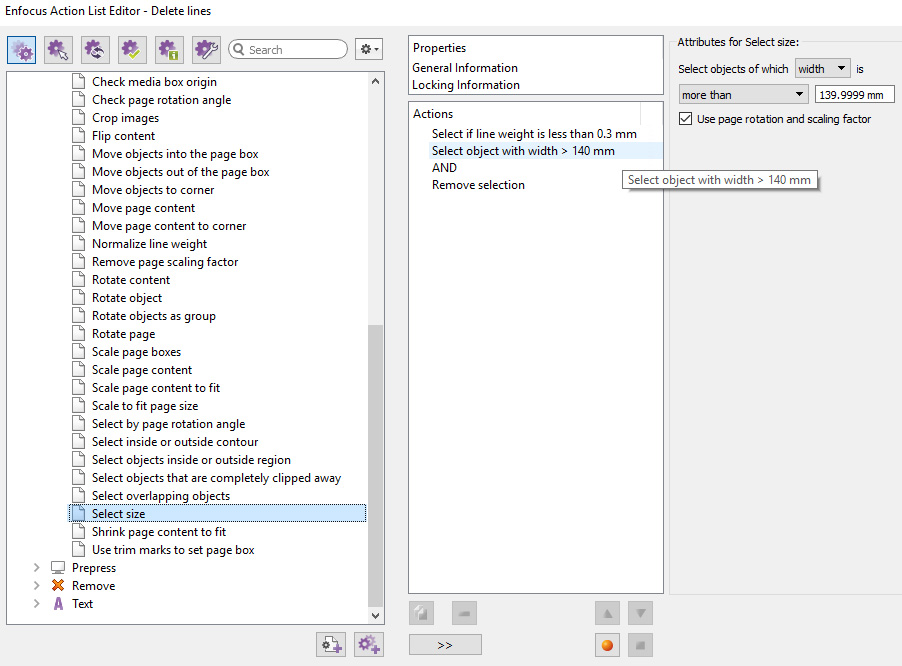Click the page icon beside 'Scale page content'

79,370
